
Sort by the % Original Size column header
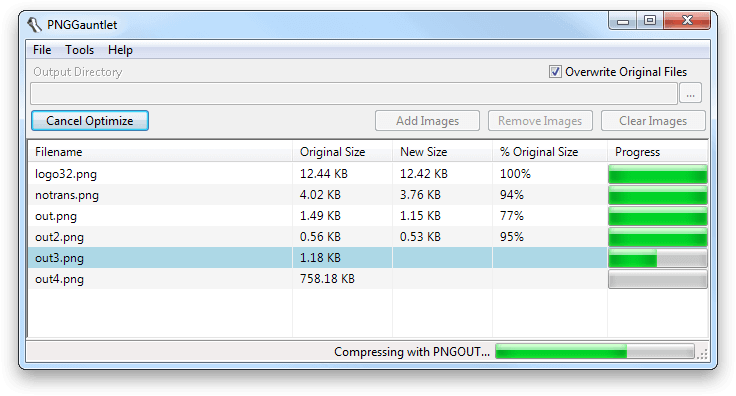pyautogui.click(x=550, y=152)
